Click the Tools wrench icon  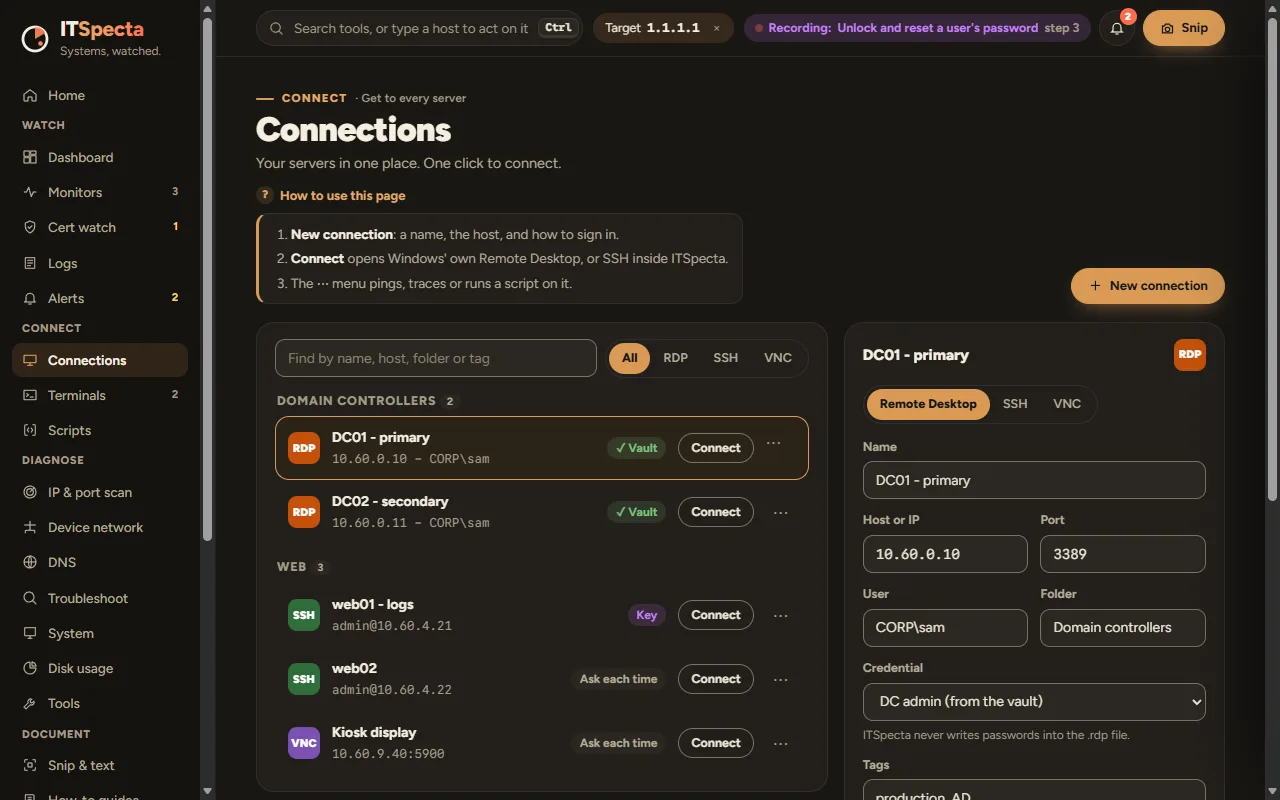coord(30,704)
